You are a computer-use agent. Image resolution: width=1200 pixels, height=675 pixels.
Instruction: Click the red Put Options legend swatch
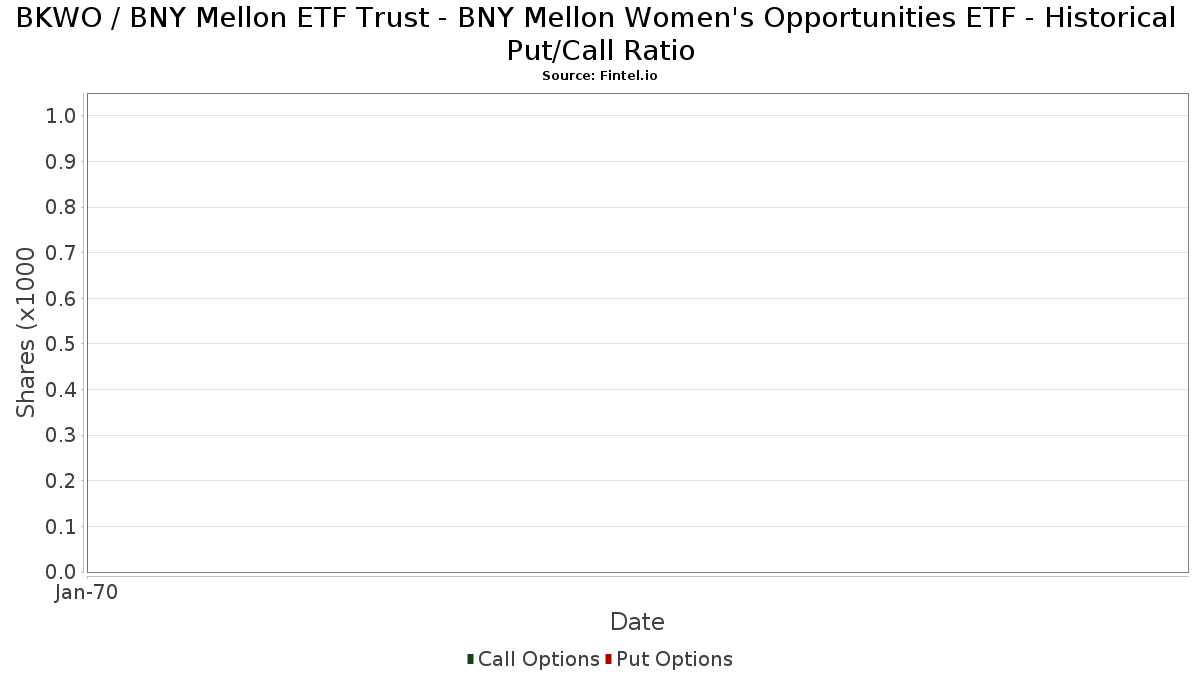click(608, 659)
